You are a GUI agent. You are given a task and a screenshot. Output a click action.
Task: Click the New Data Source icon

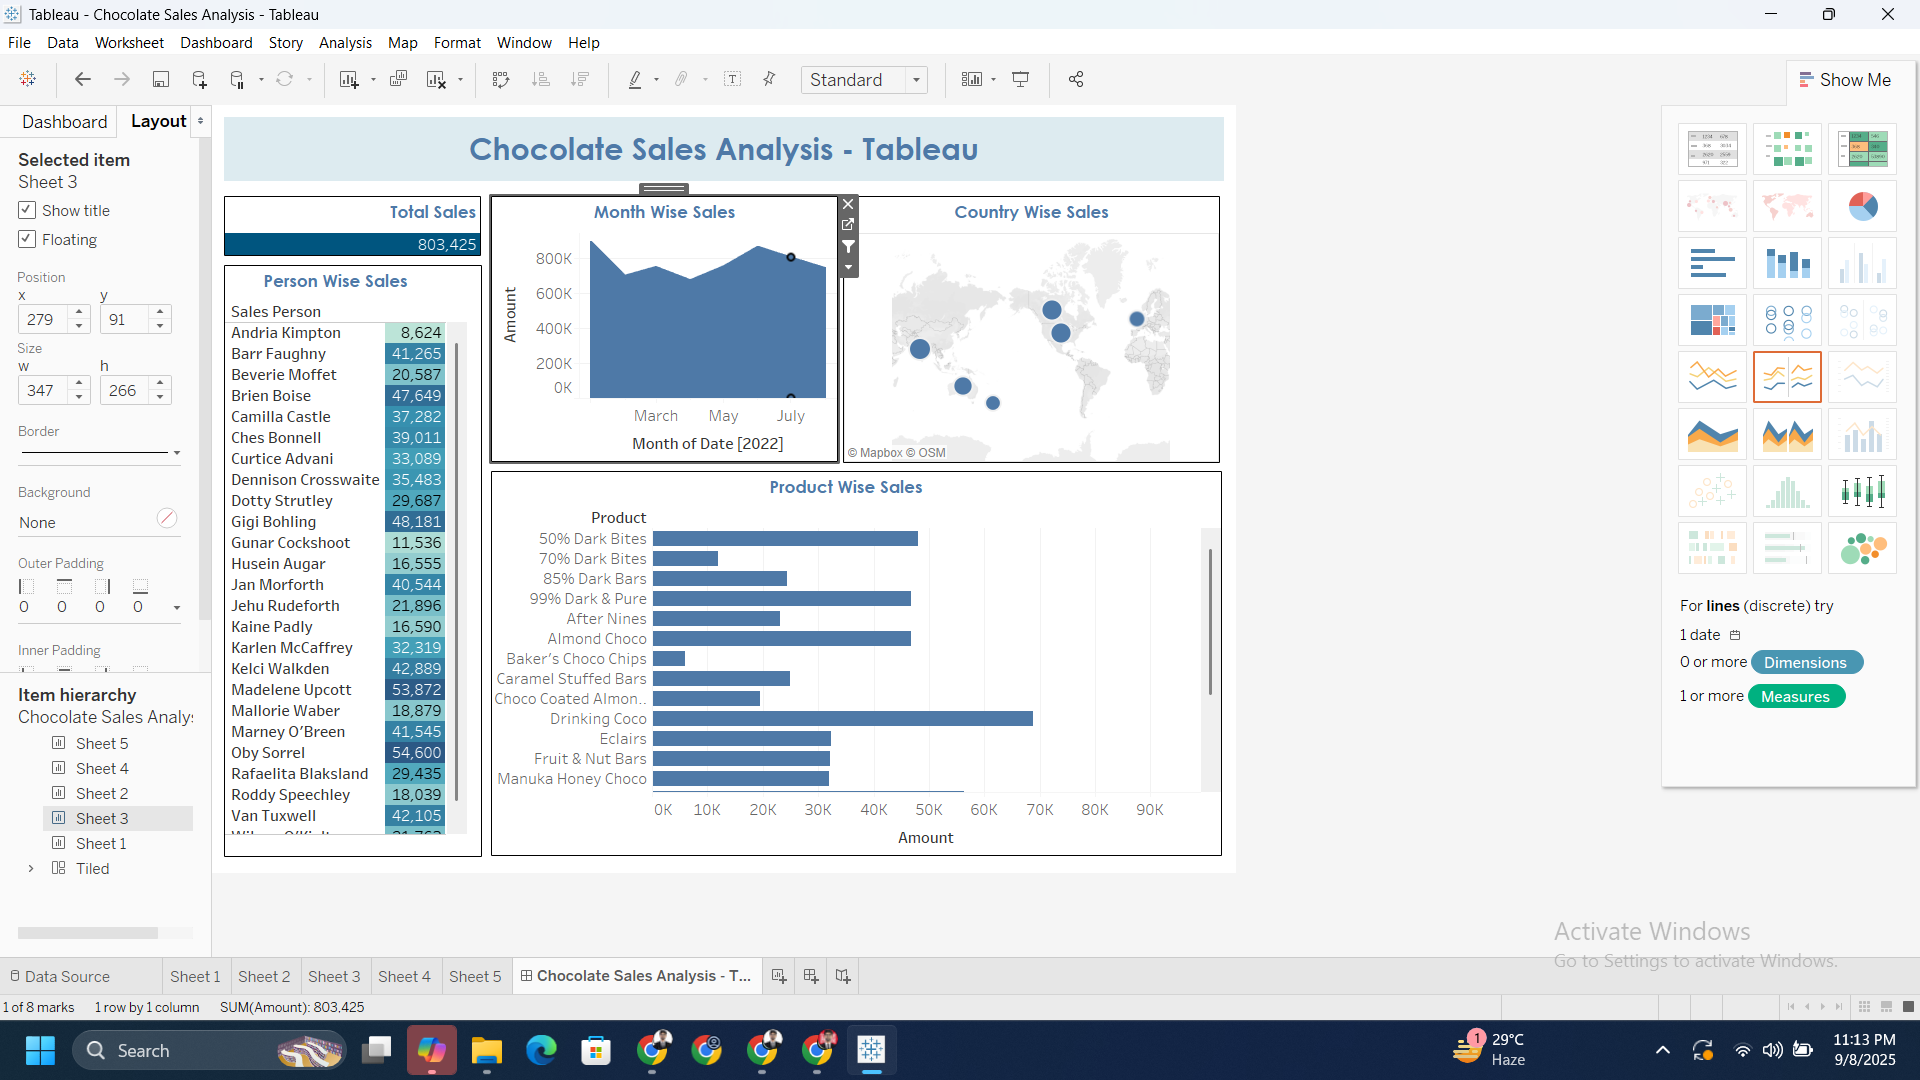point(199,80)
